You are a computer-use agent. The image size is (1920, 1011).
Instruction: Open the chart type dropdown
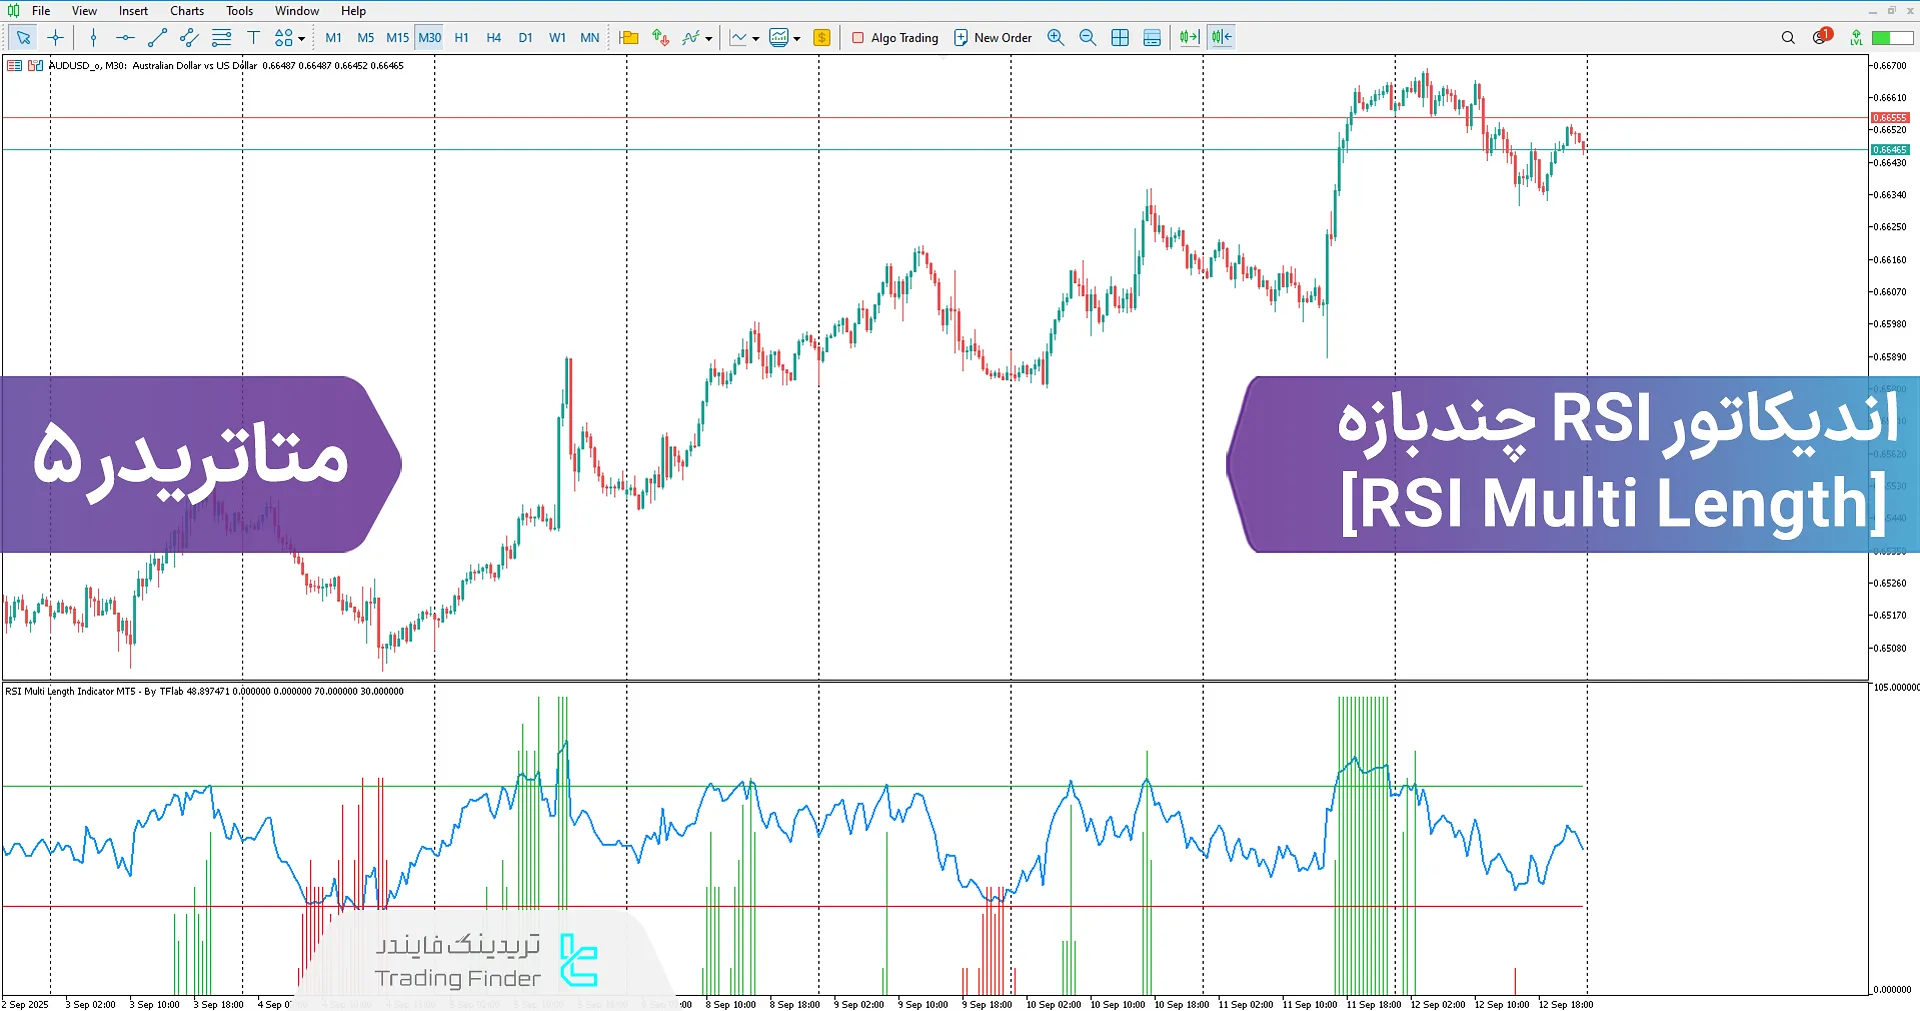(x=757, y=37)
